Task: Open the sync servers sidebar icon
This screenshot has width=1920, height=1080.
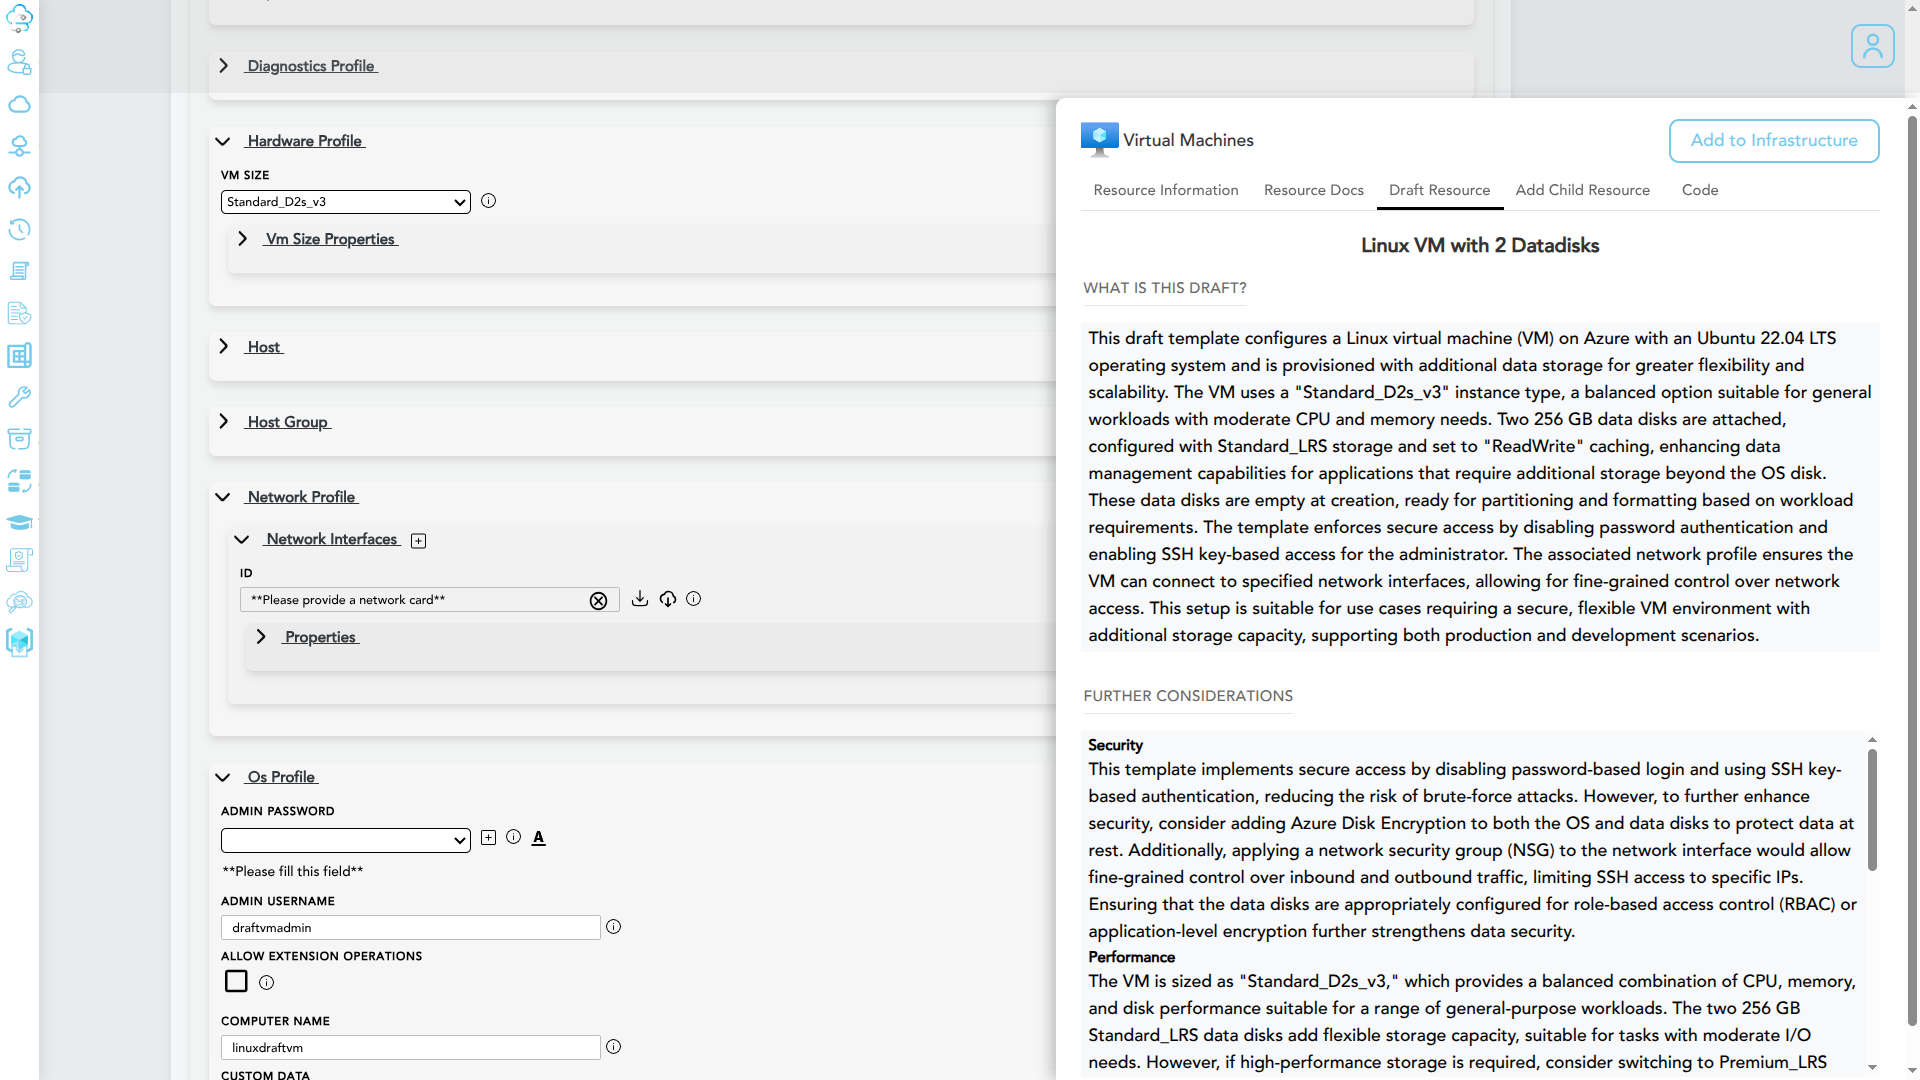Action: (19, 481)
